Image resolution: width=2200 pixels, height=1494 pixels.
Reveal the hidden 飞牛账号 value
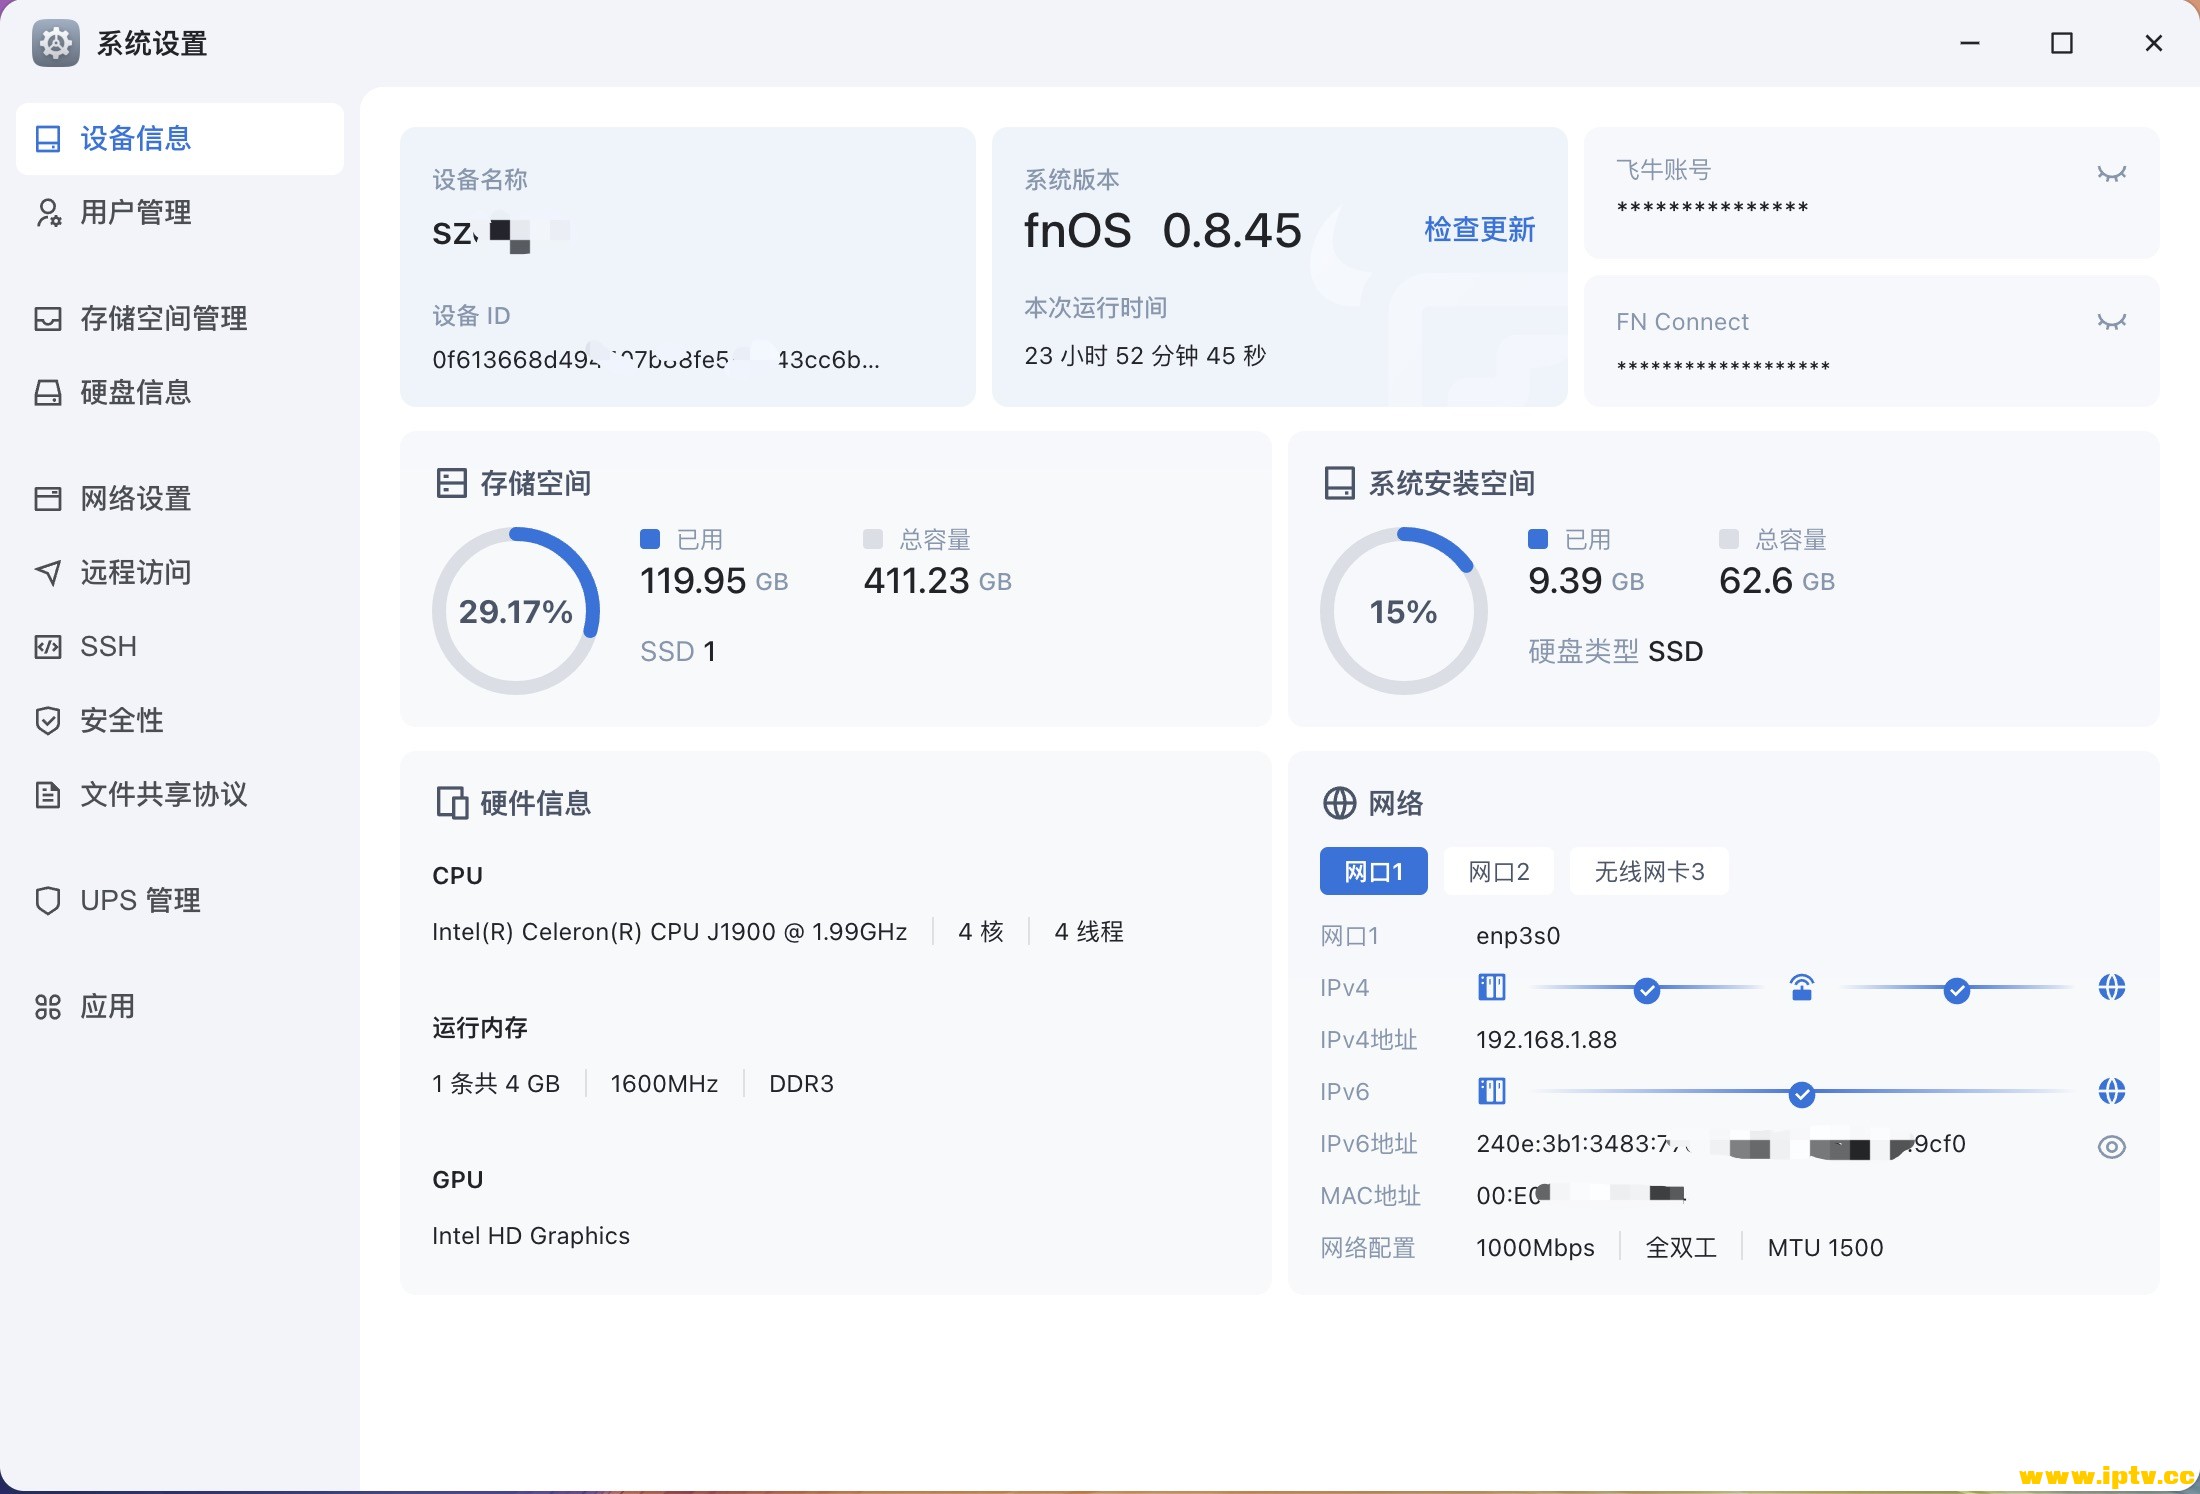pyautogui.click(x=2111, y=174)
